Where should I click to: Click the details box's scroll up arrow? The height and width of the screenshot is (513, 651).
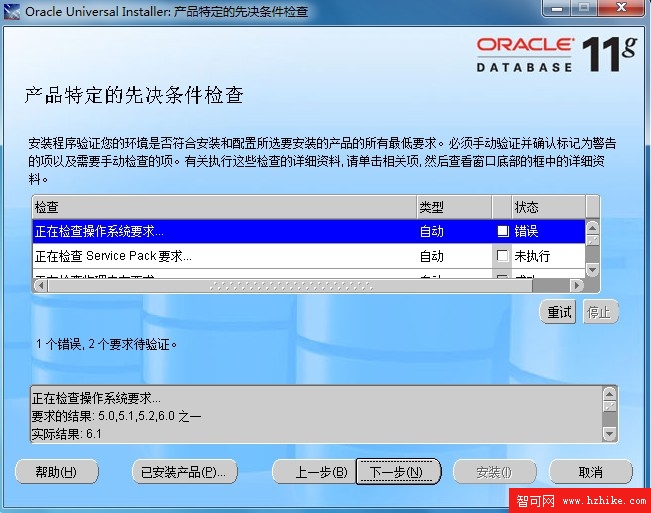(x=609, y=393)
